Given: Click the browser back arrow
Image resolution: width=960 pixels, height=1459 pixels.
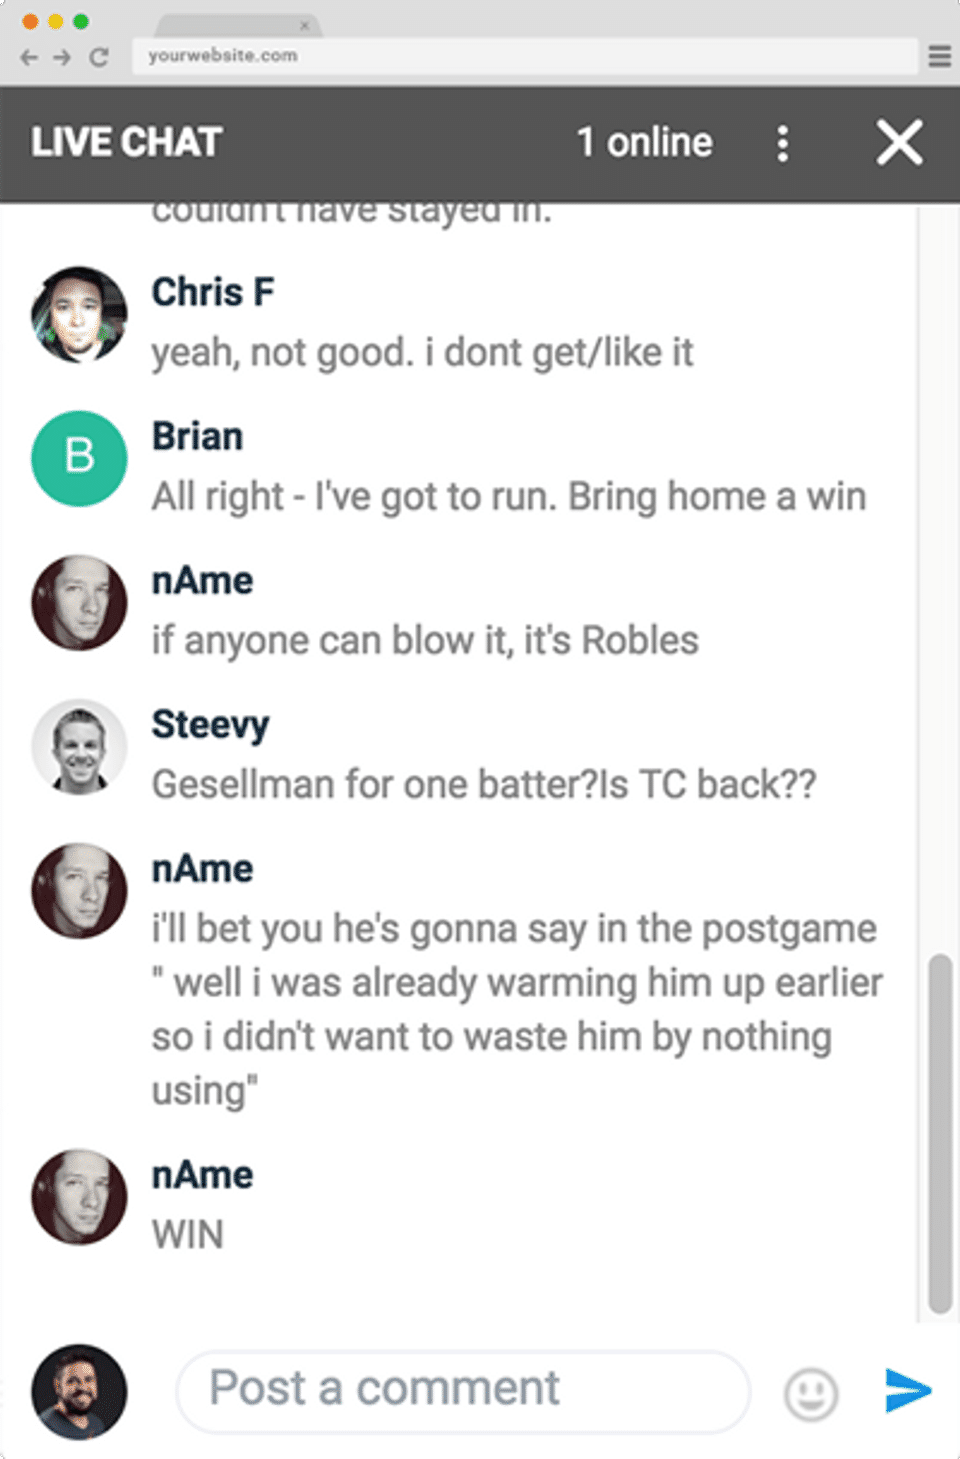Looking at the screenshot, I should click(x=29, y=57).
